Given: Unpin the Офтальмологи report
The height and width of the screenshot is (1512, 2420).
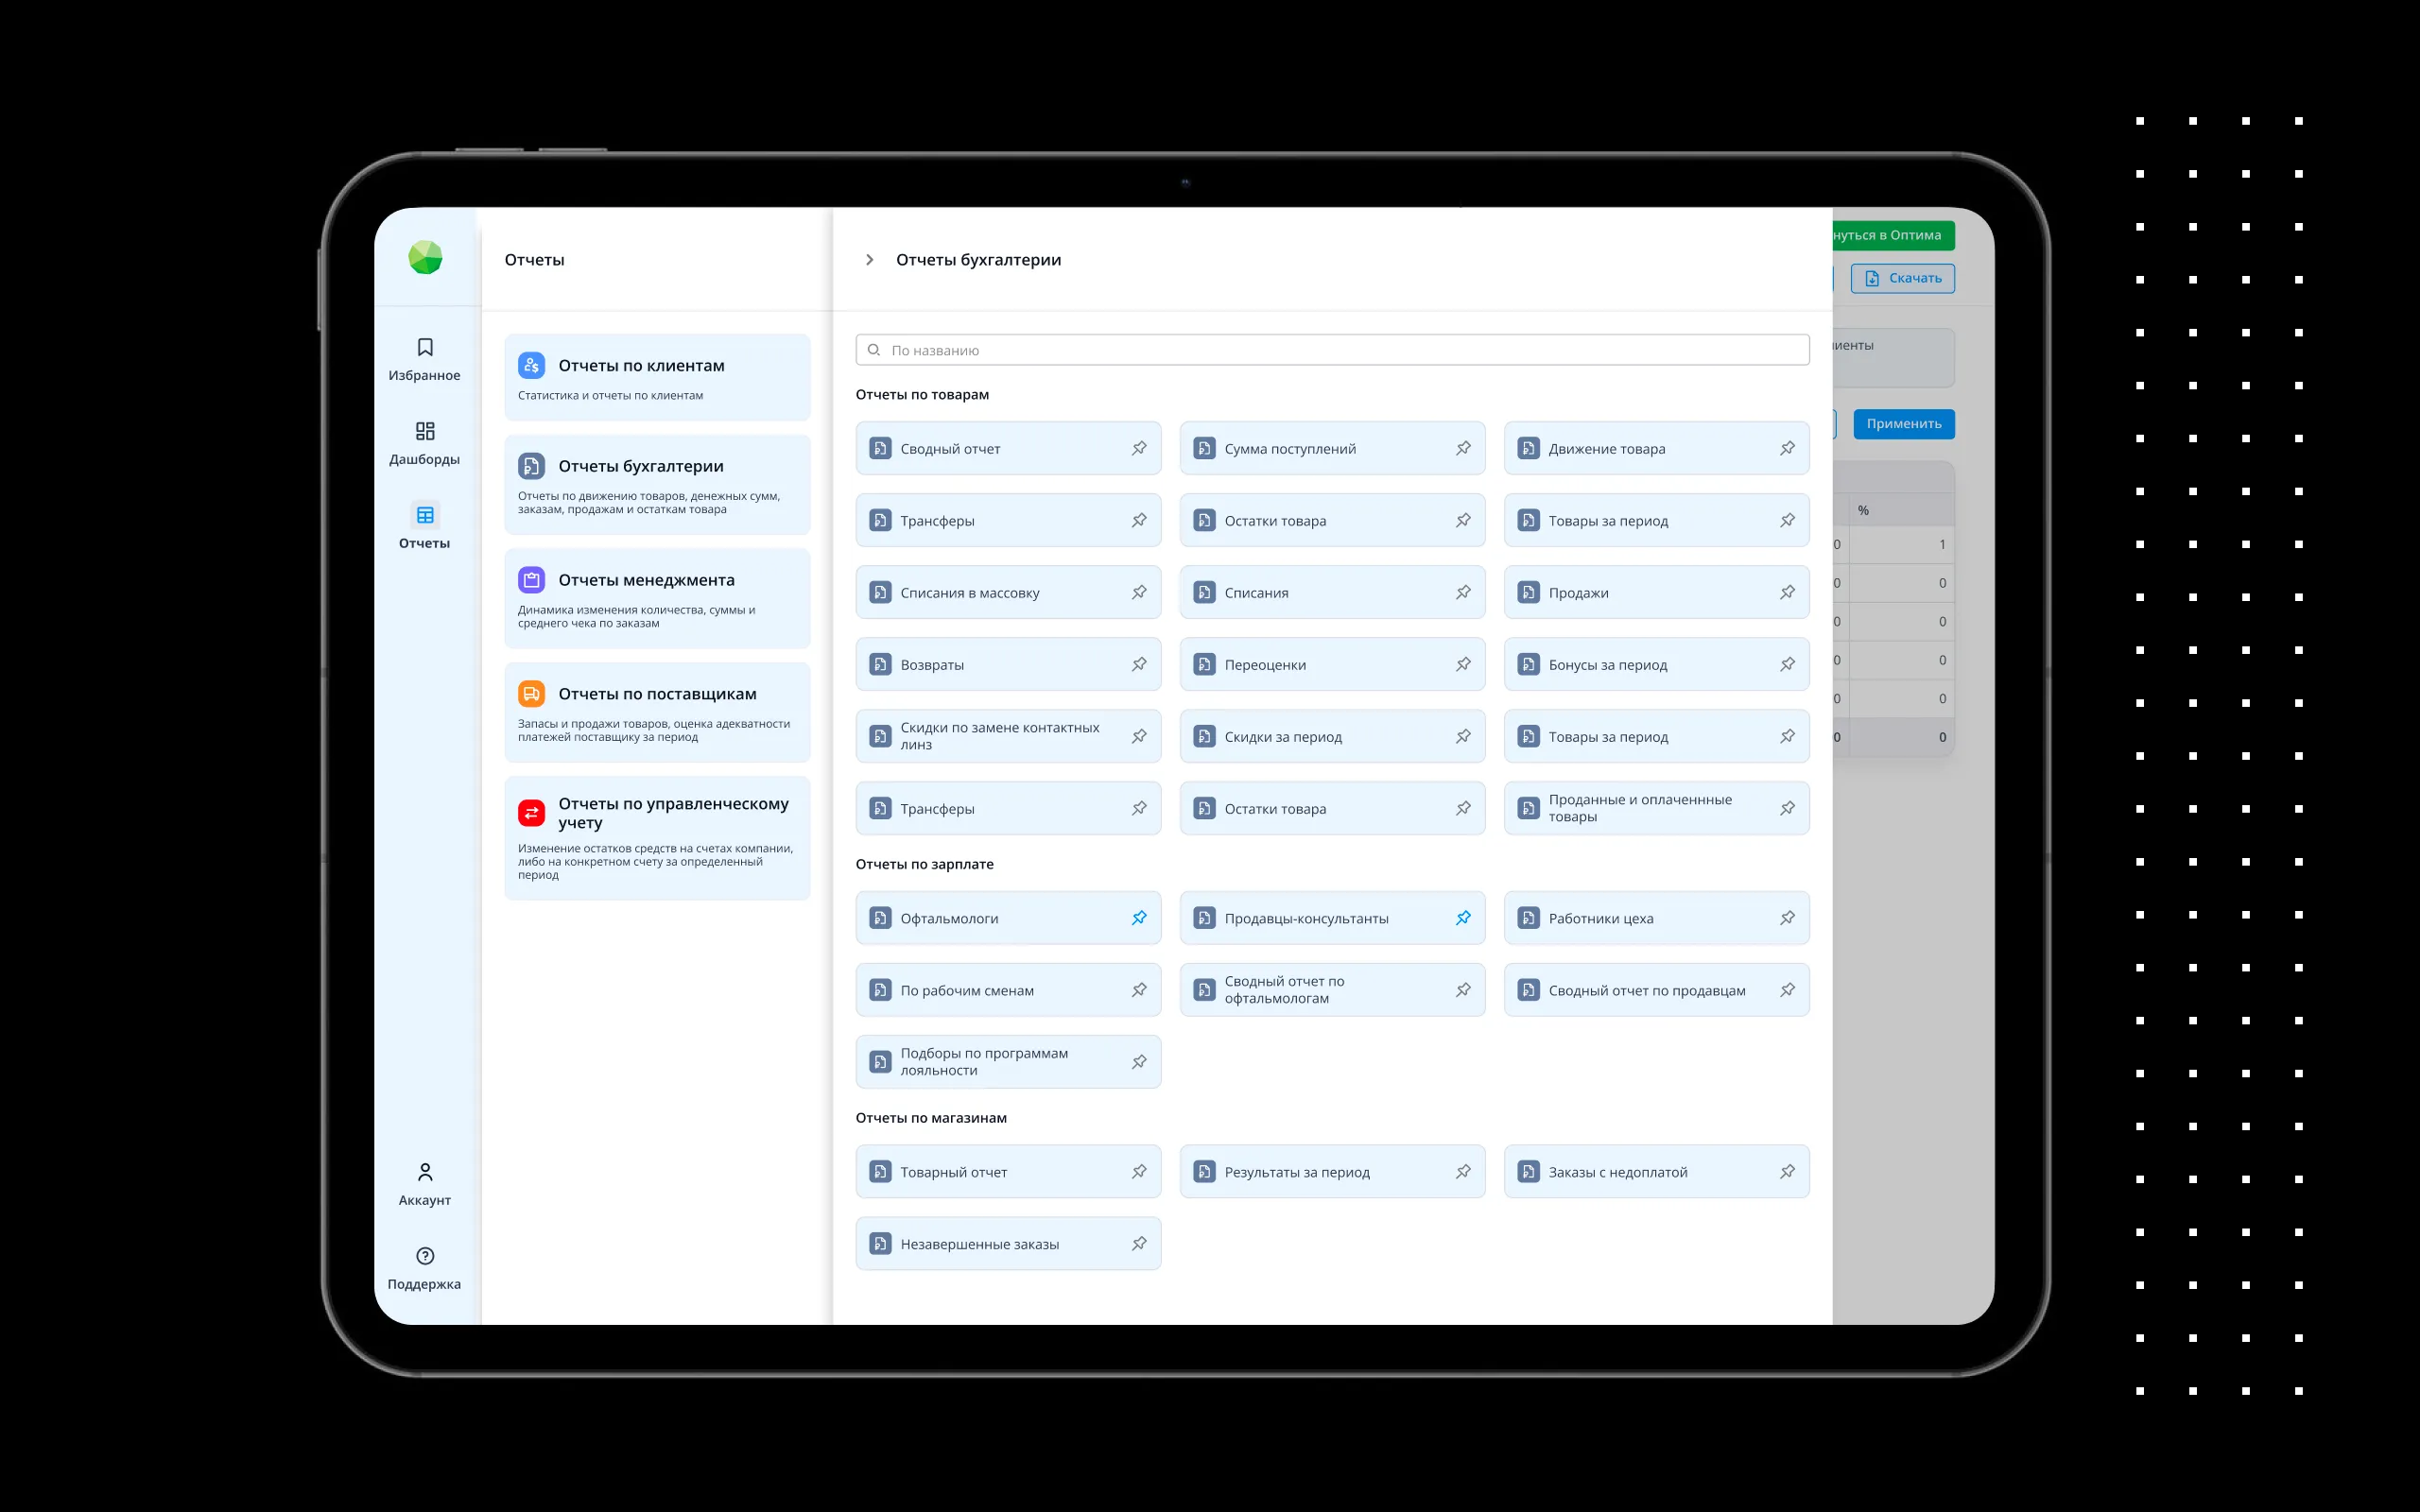Looking at the screenshot, I should (1139, 918).
